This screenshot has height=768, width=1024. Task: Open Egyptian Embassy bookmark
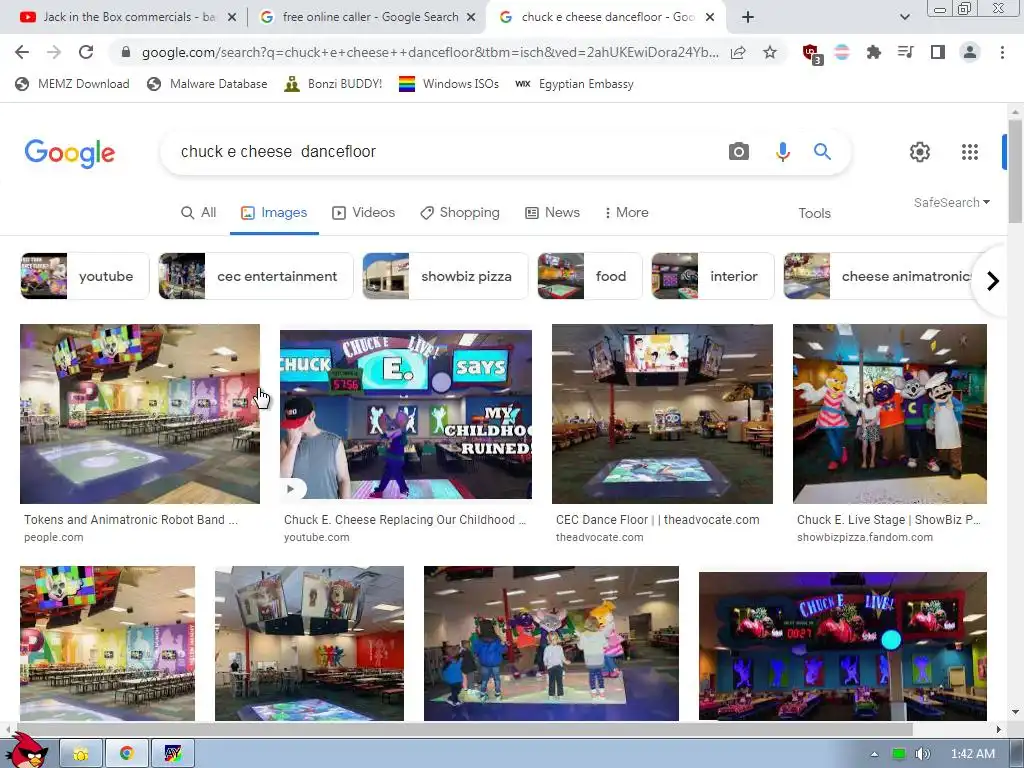pos(575,84)
